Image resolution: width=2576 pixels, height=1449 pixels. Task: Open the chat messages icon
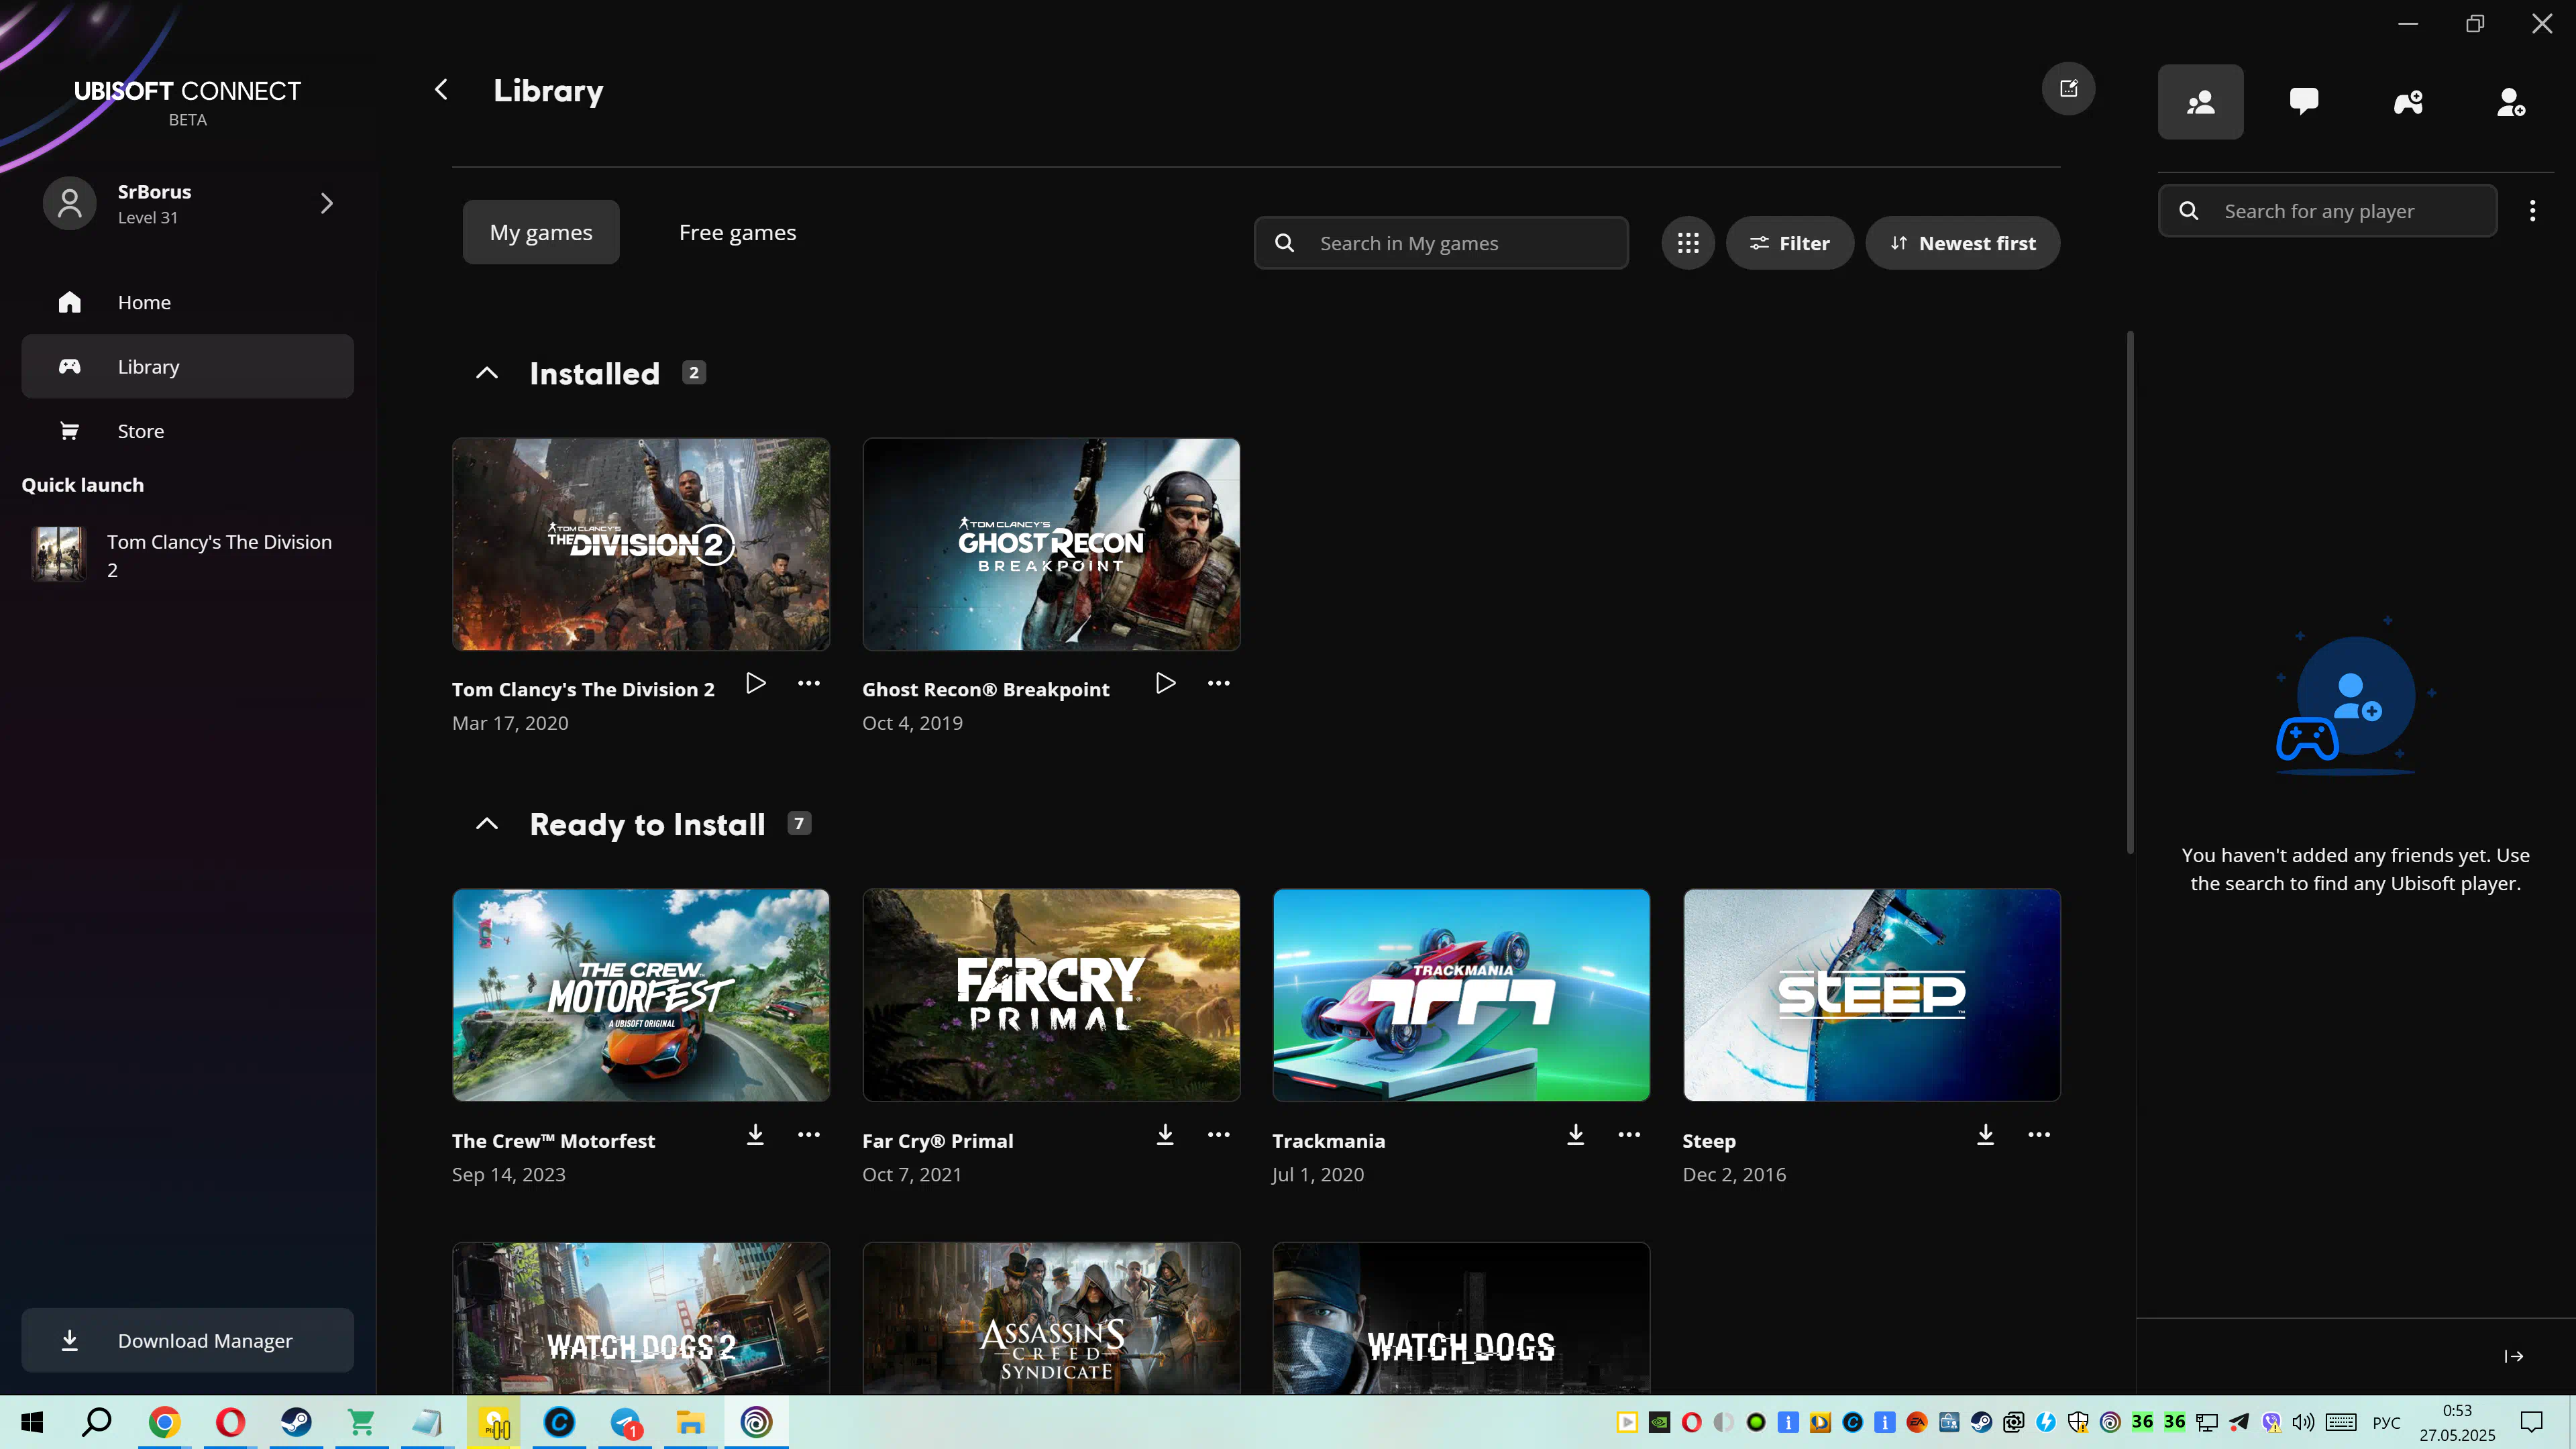click(2304, 102)
